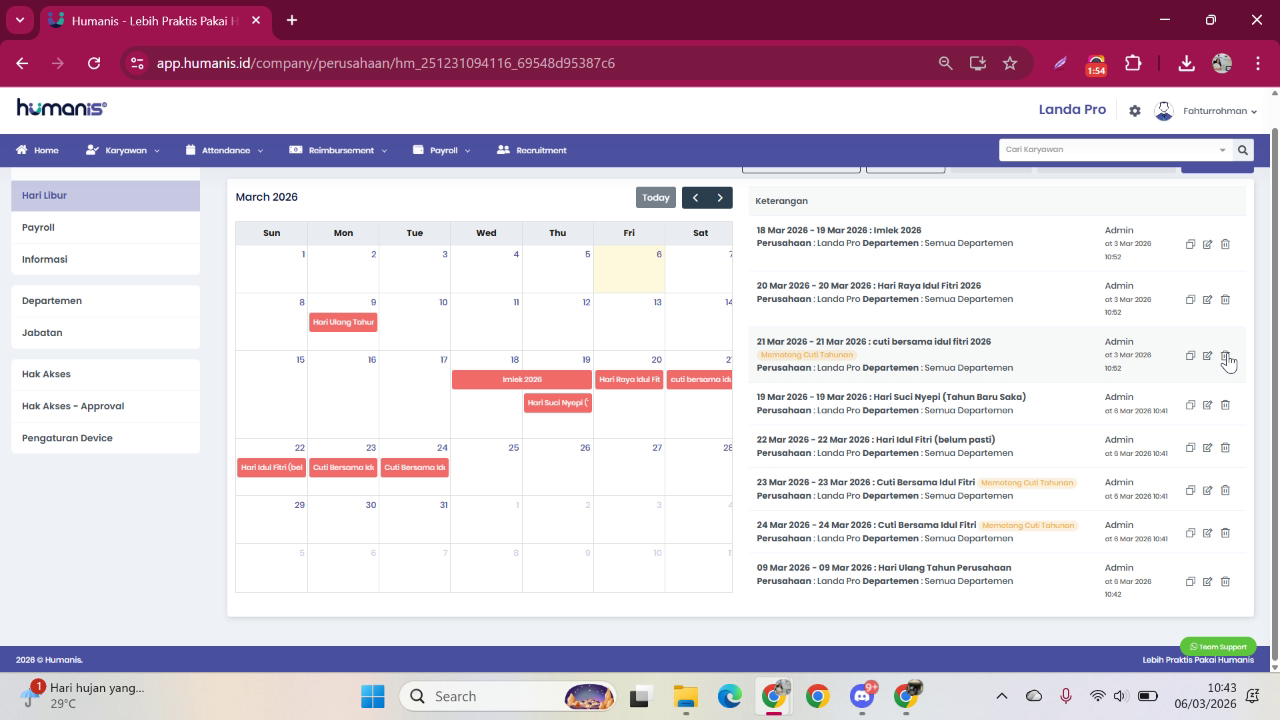The width and height of the screenshot is (1280, 720).
Task: Click the Cuti Bersama event on March 23
Action: coord(343,467)
